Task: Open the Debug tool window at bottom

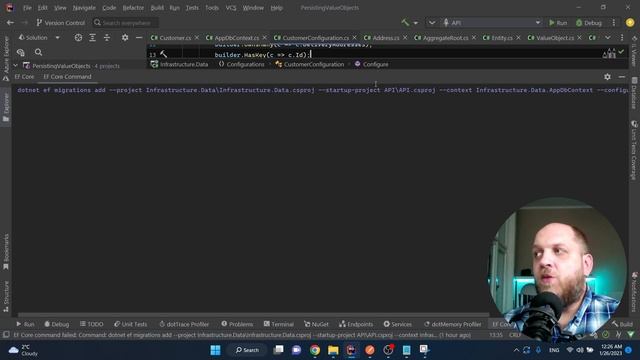Action: 57,324
